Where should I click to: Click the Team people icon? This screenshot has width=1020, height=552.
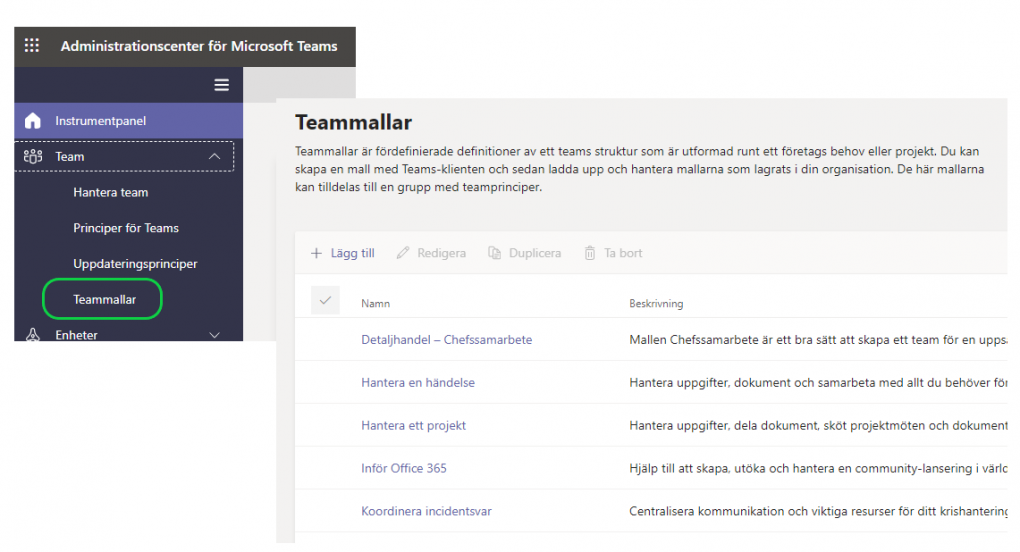pos(33,157)
